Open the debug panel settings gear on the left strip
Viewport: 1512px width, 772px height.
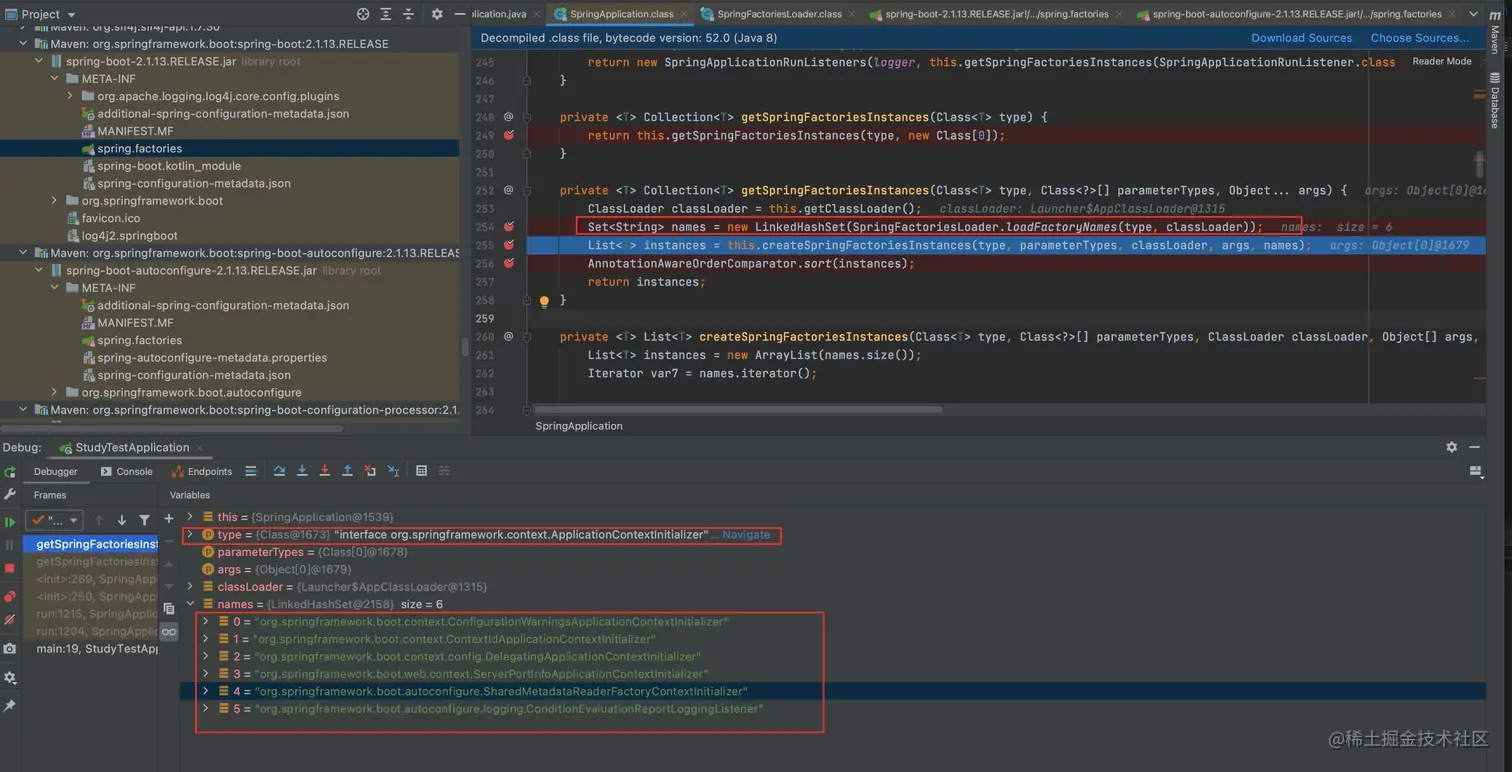click(10, 677)
